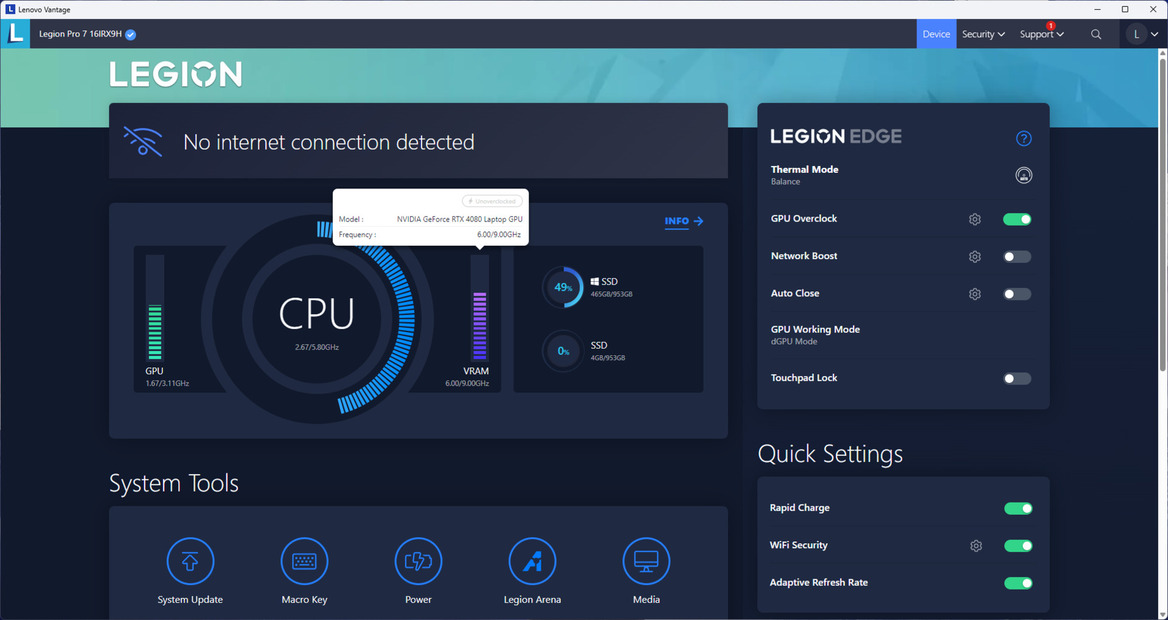Open the Power settings tool
Image resolution: width=1168 pixels, height=620 pixels.
418,561
